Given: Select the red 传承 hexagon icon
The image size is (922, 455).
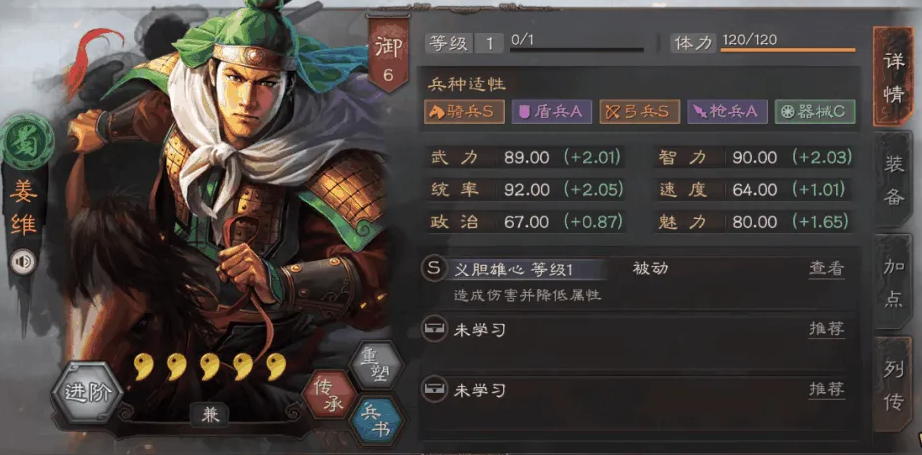Looking at the screenshot, I should pos(328,395).
